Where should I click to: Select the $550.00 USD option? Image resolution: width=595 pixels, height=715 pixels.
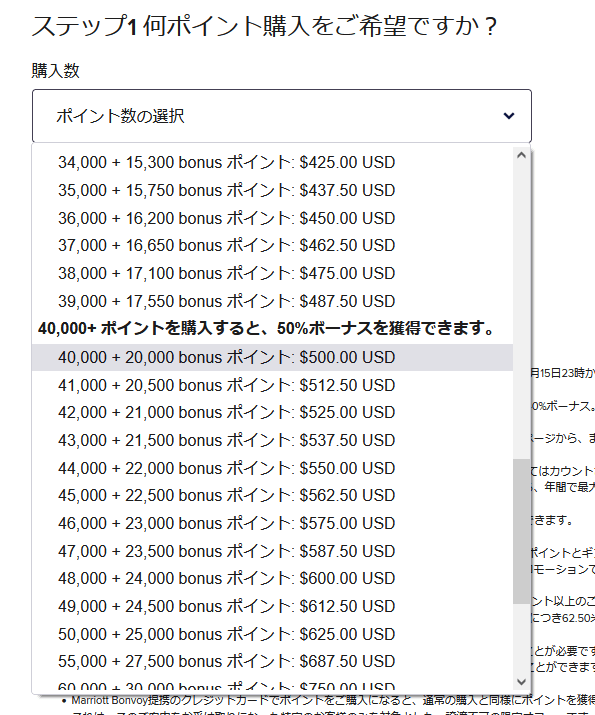click(x=272, y=468)
